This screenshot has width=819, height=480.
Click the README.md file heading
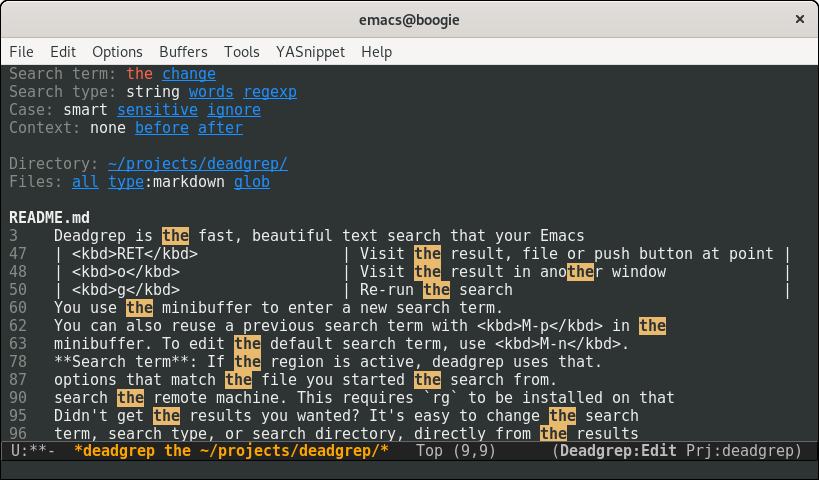49,218
